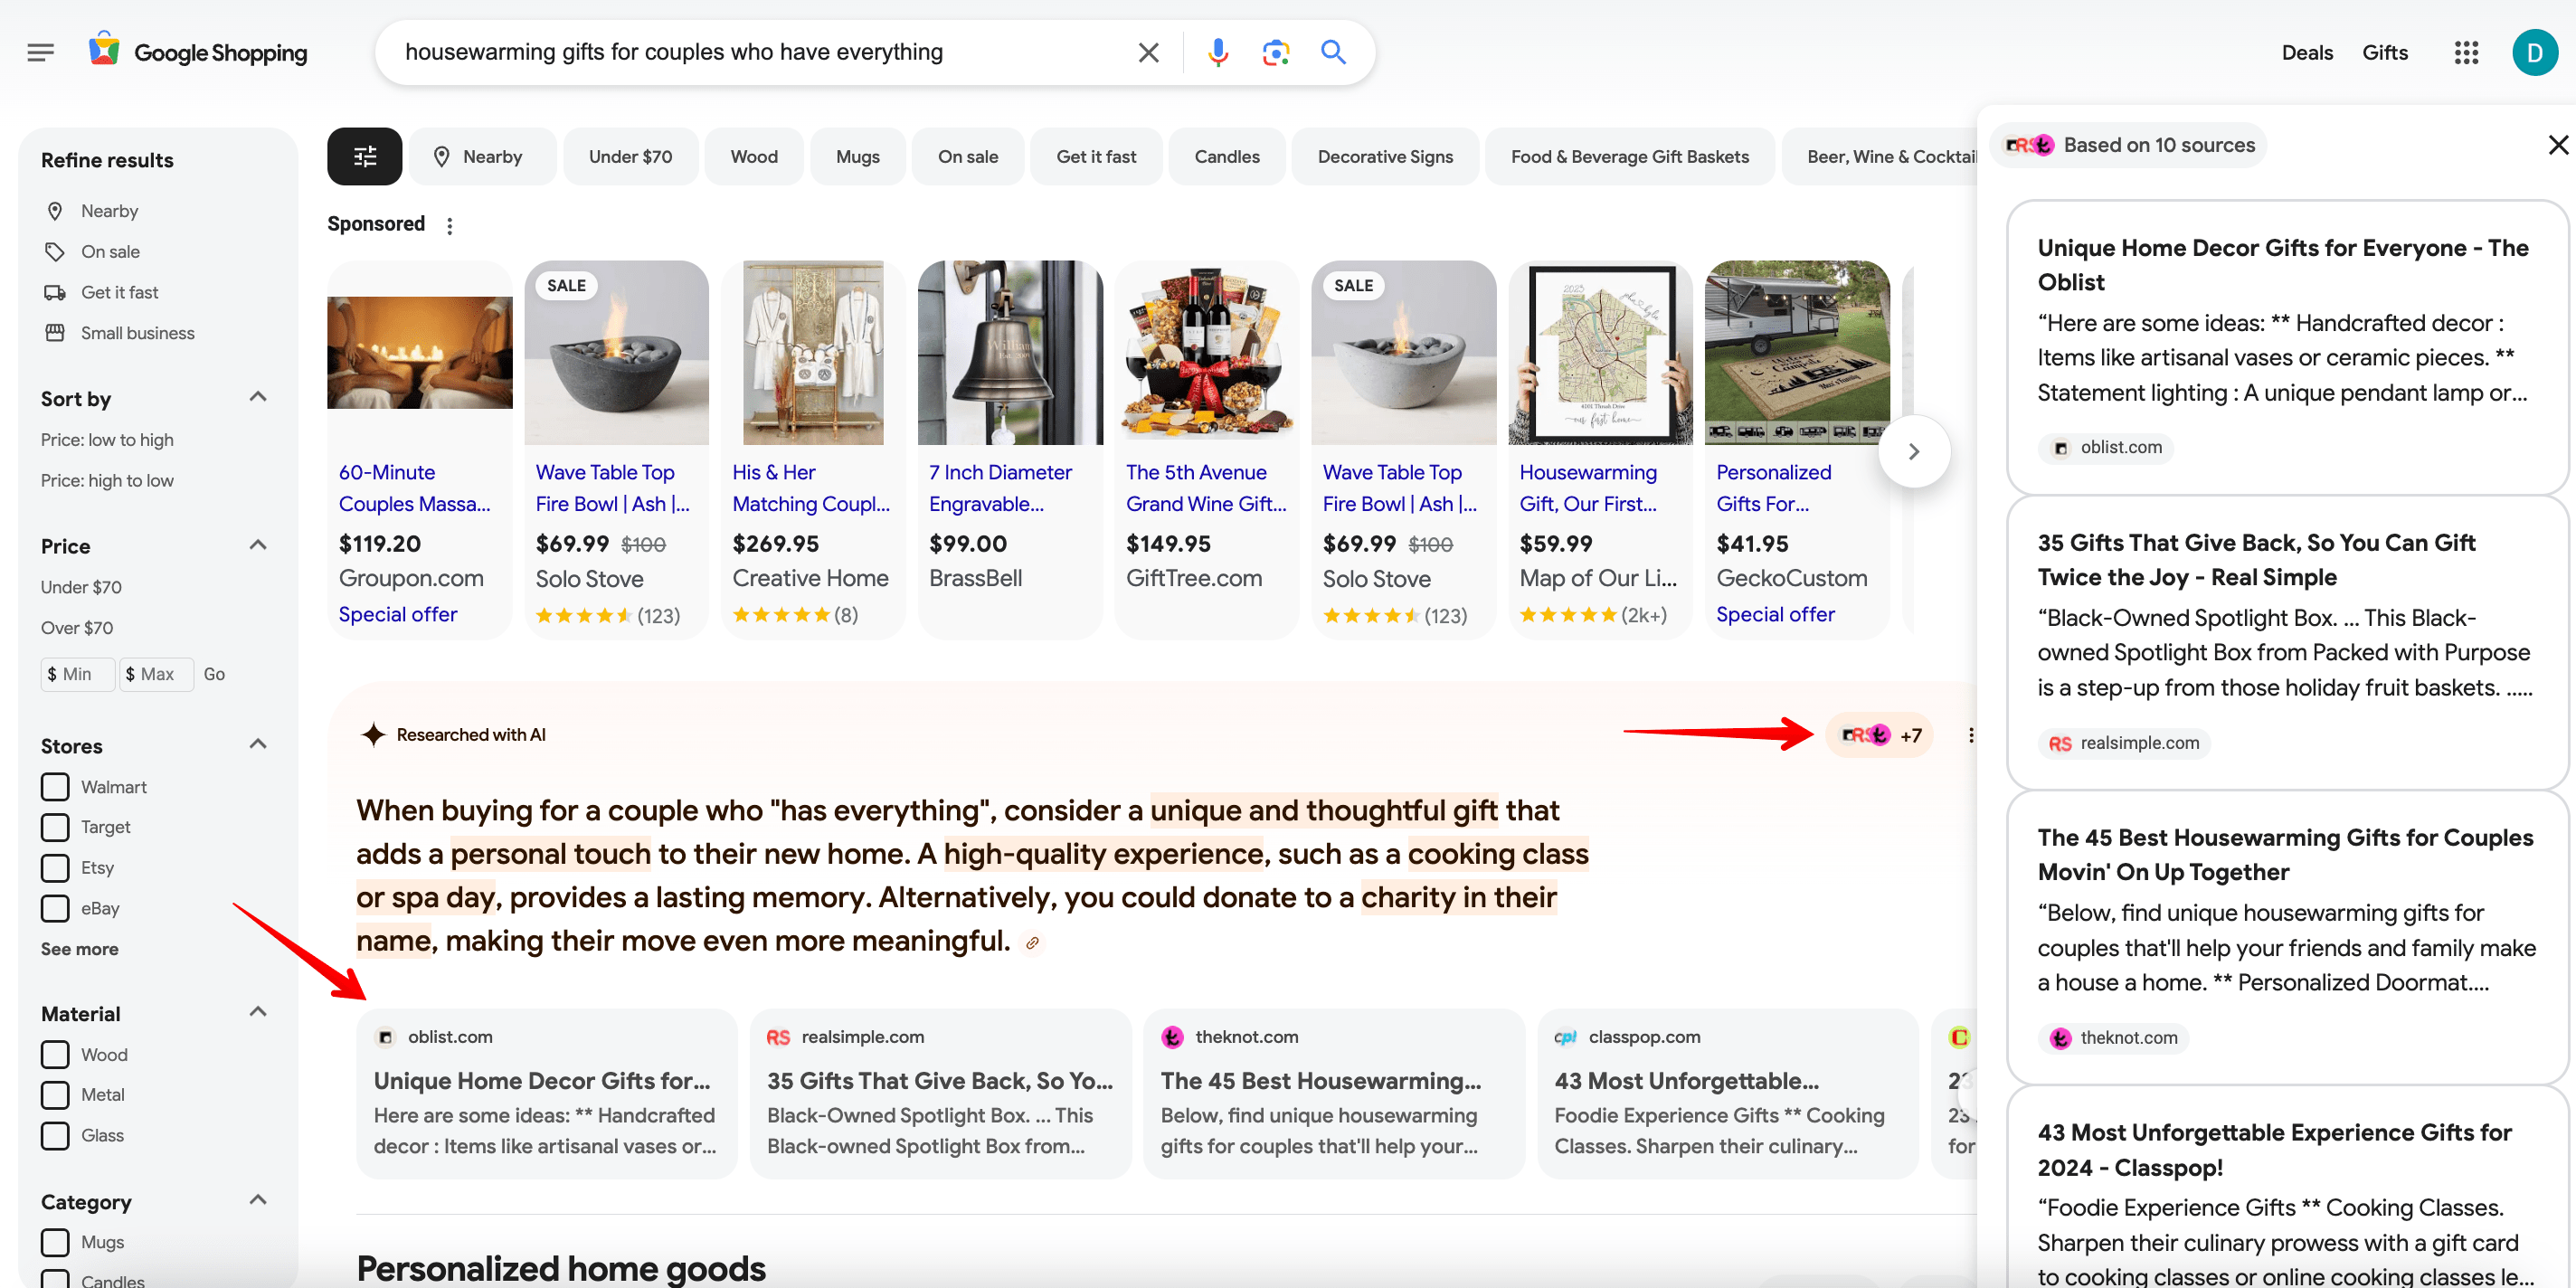The image size is (2576, 1288).
Task: Click the Under $70 price filter button
Action: point(630,156)
